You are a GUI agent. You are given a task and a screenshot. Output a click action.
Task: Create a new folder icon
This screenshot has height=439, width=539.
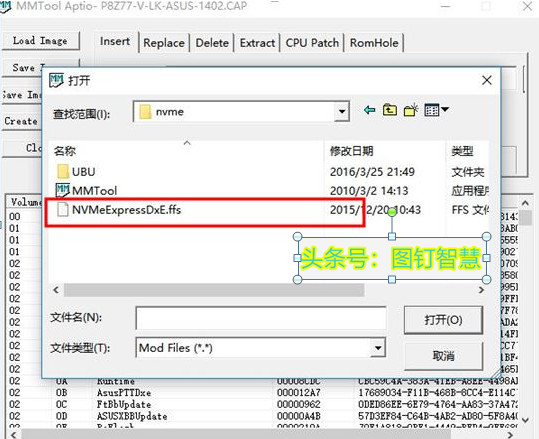(411, 110)
